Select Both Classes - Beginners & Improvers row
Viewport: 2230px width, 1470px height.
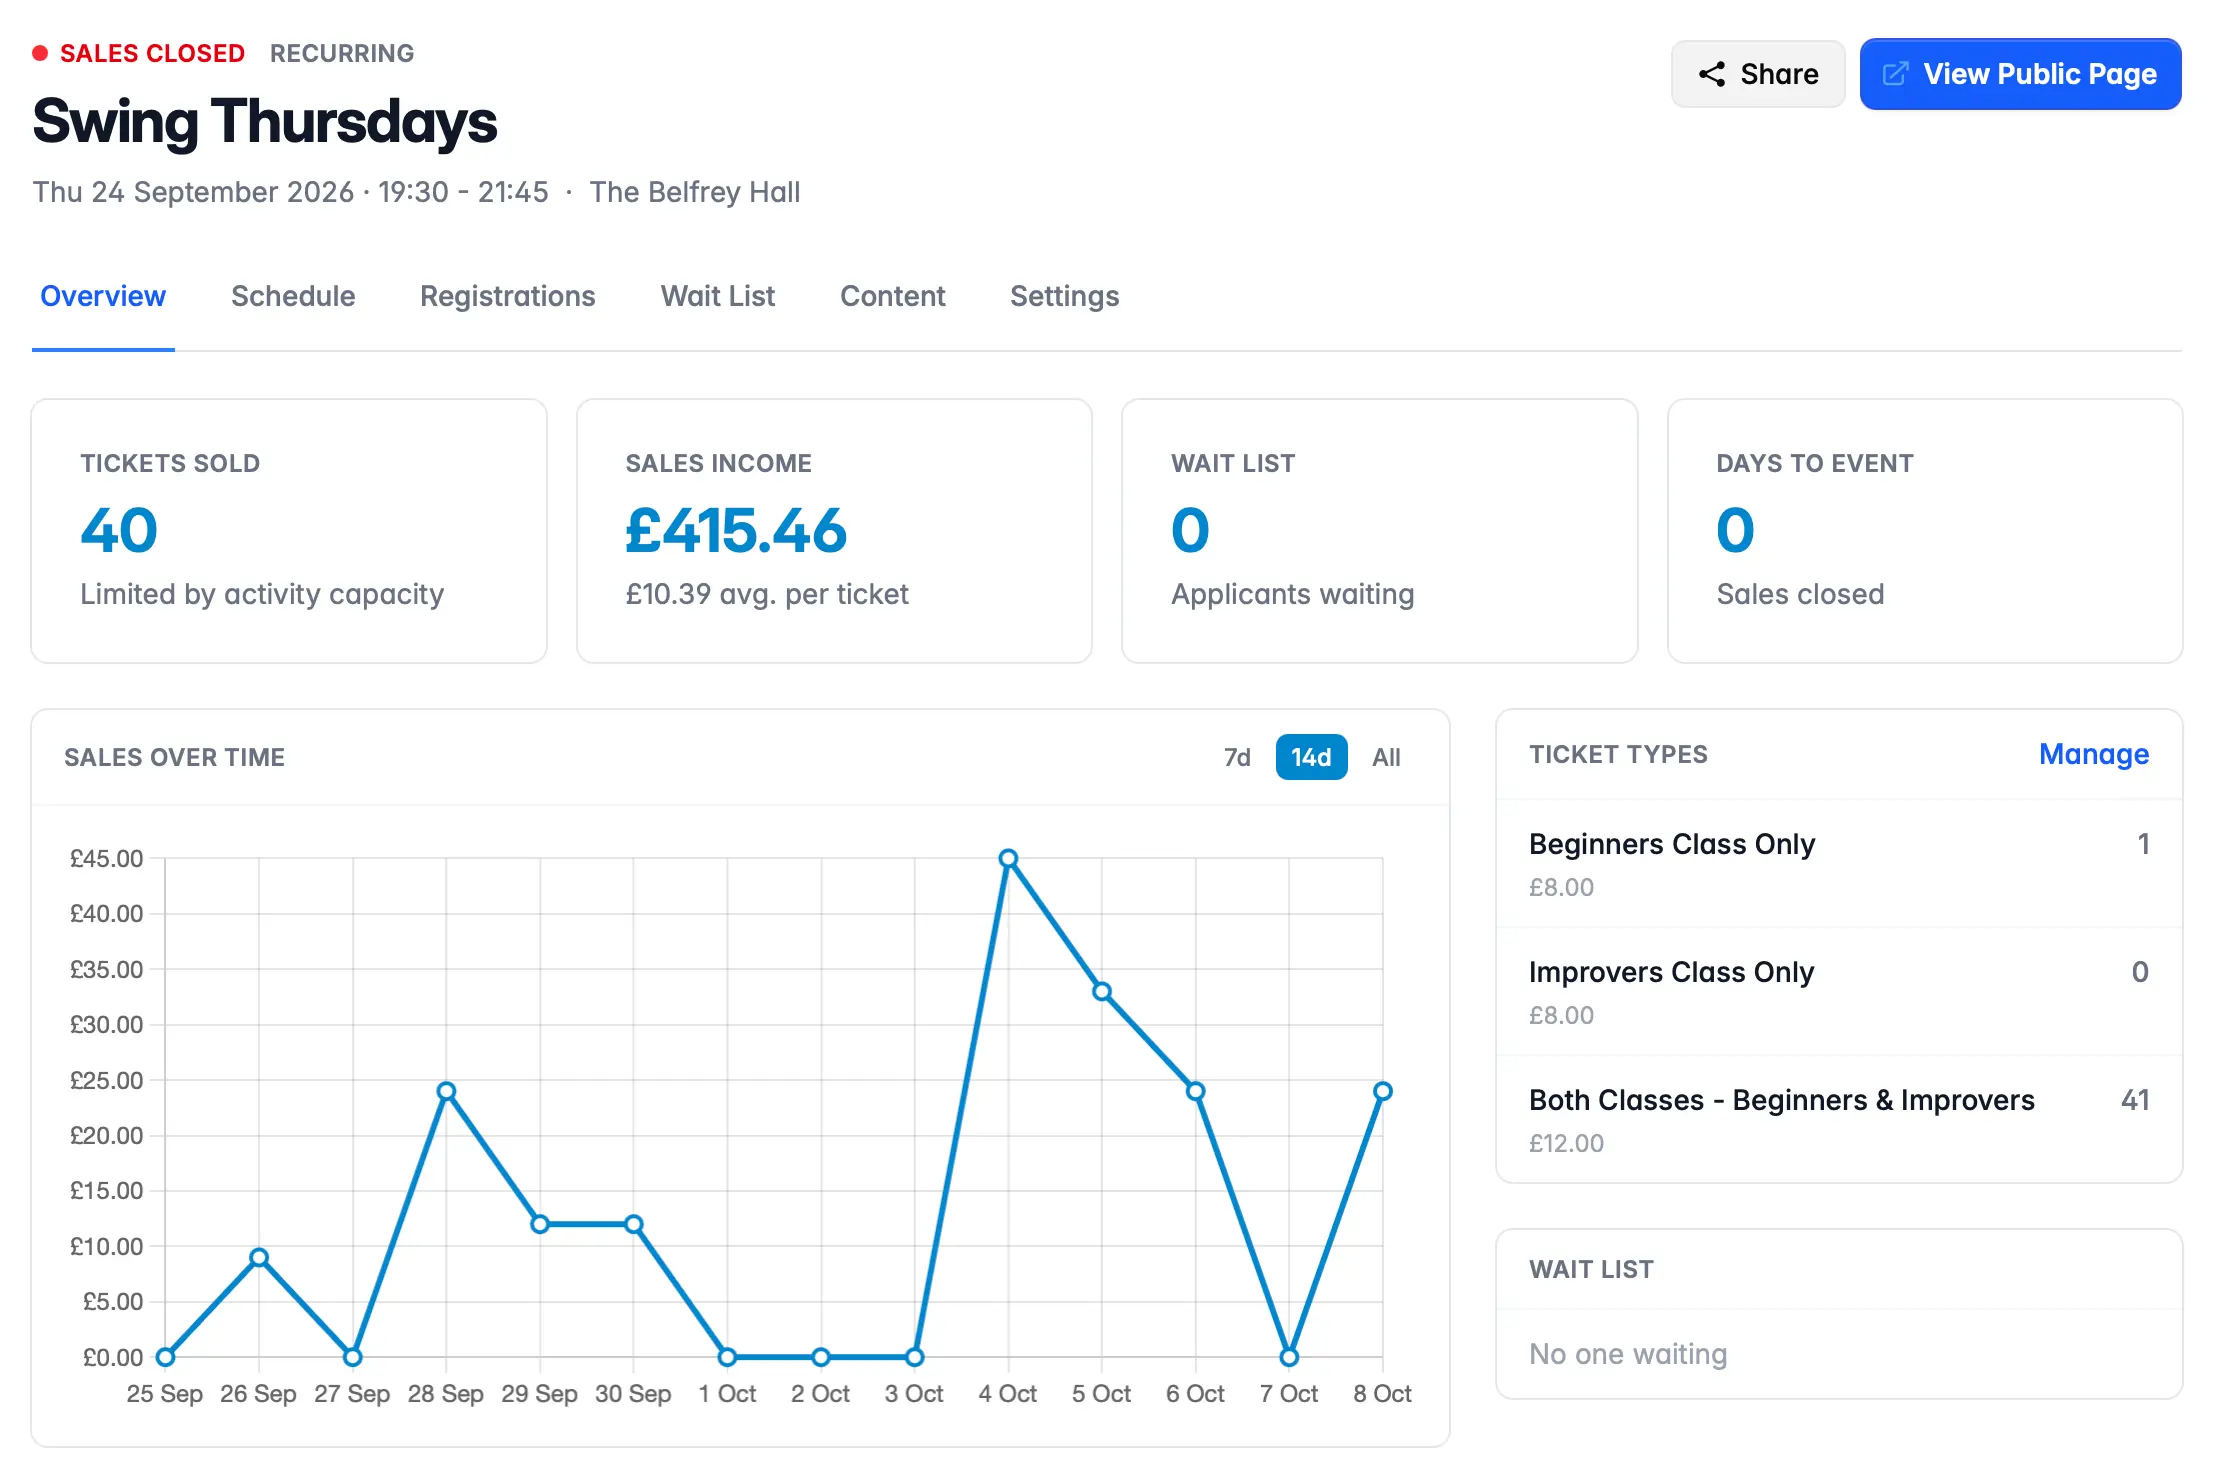tap(1838, 1120)
